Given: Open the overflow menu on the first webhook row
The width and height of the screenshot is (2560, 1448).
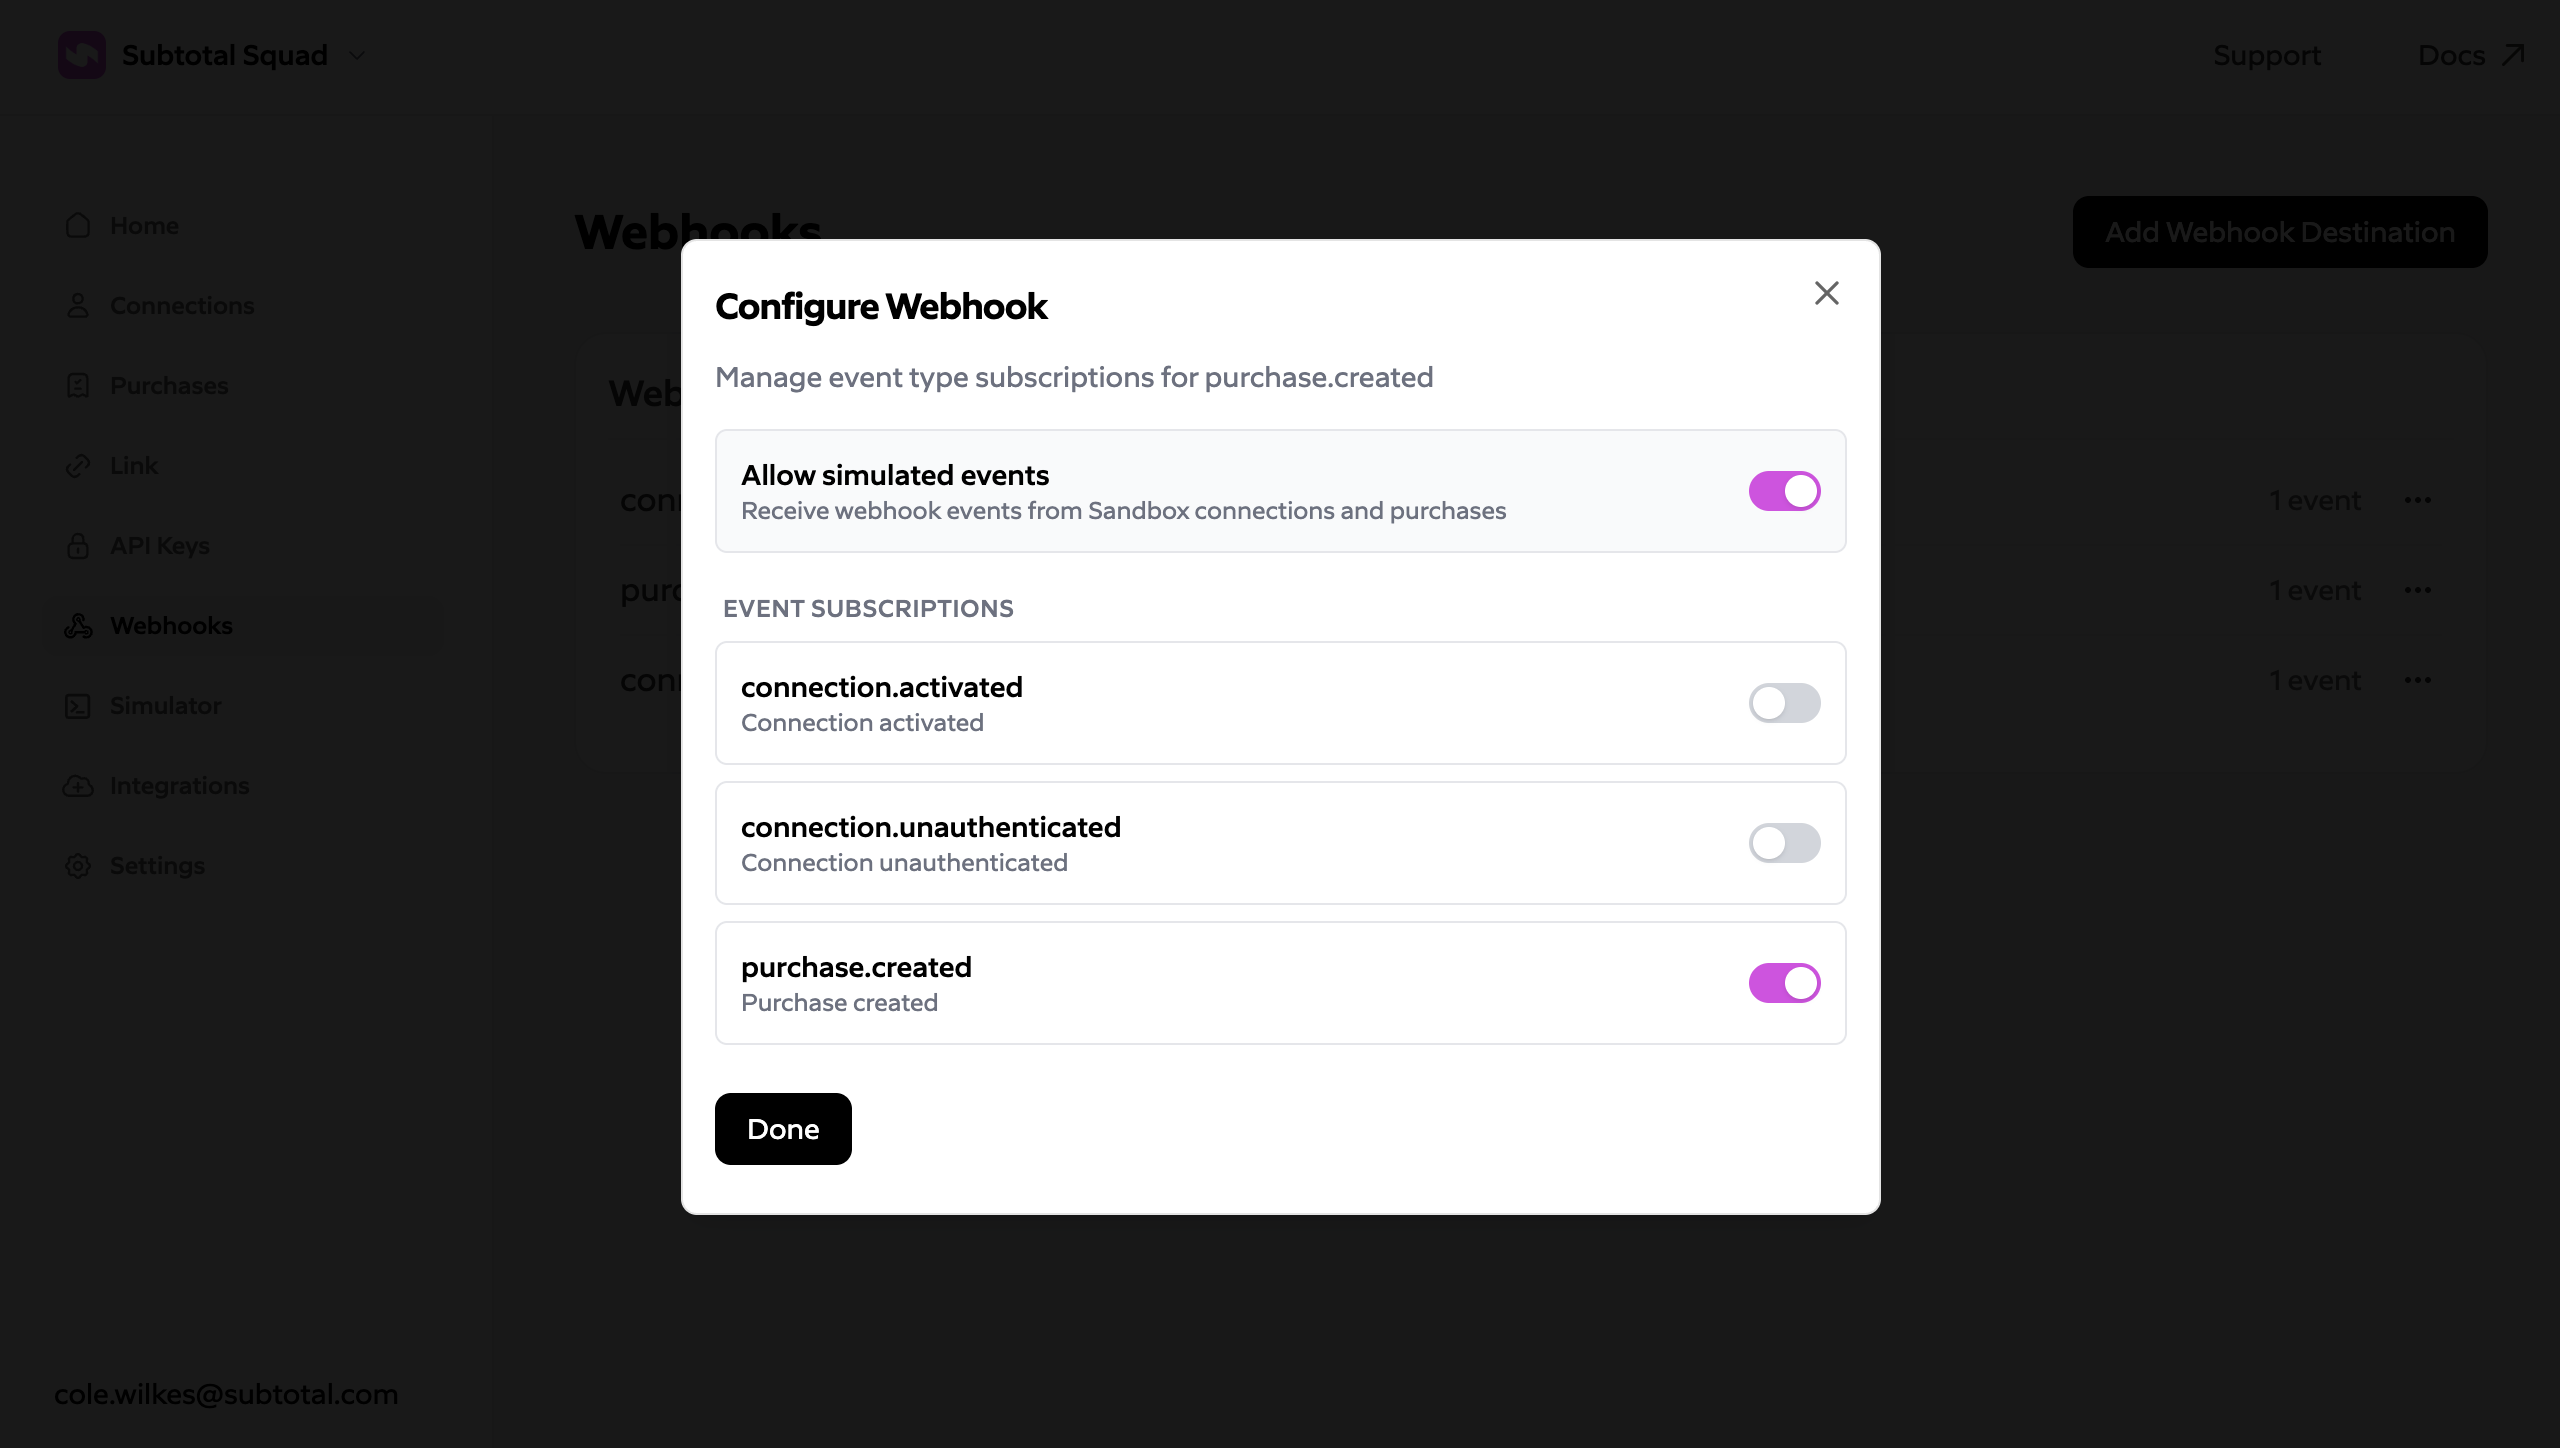Looking at the screenshot, I should (x=2419, y=500).
